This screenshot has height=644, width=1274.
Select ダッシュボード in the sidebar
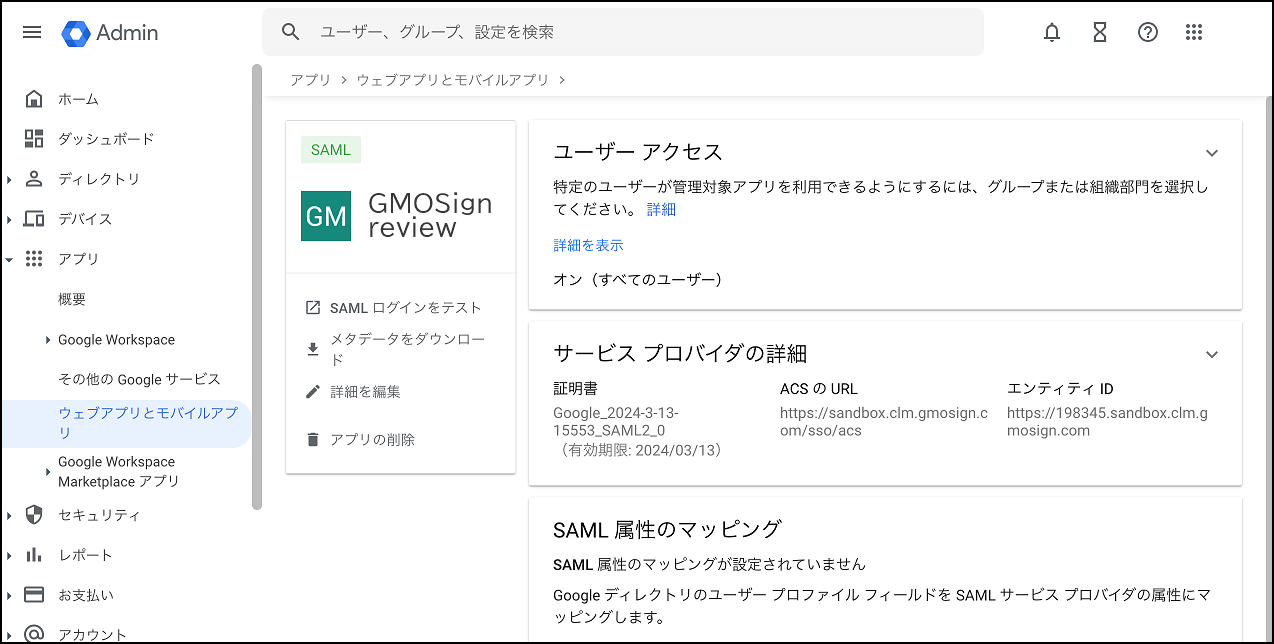(106, 139)
